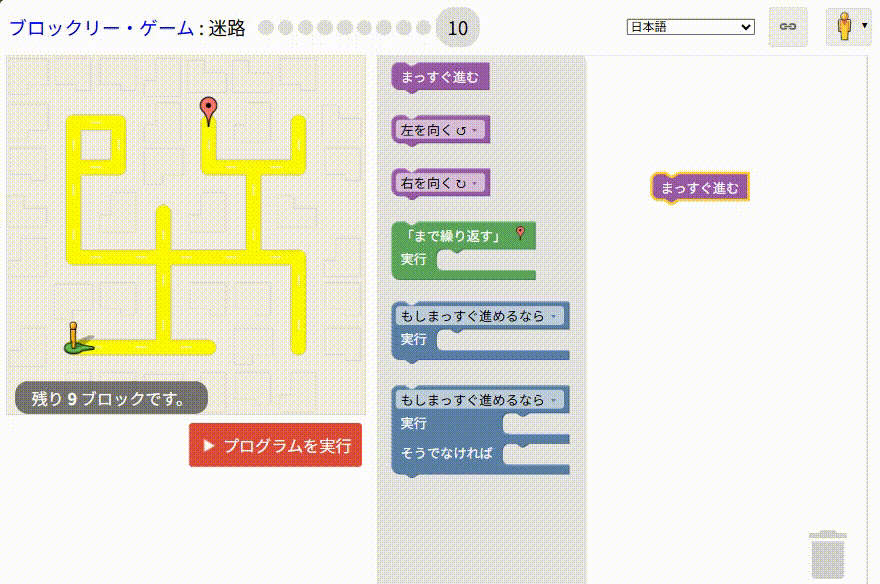Open the 右を向く direction dropdown
This screenshot has width=880, height=584.
(442, 183)
